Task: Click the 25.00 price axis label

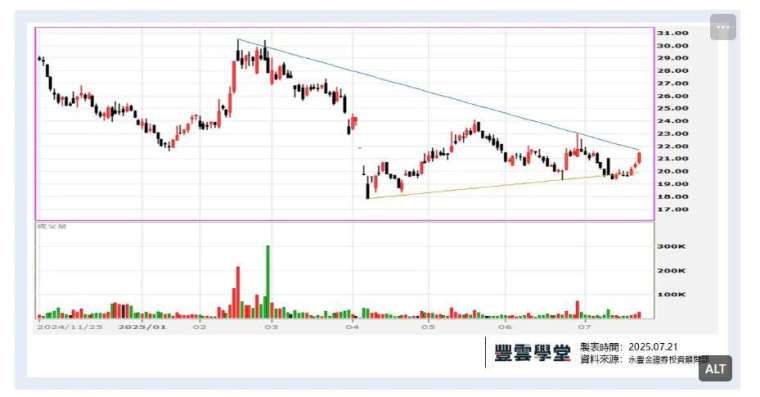Action: pyautogui.click(x=672, y=108)
